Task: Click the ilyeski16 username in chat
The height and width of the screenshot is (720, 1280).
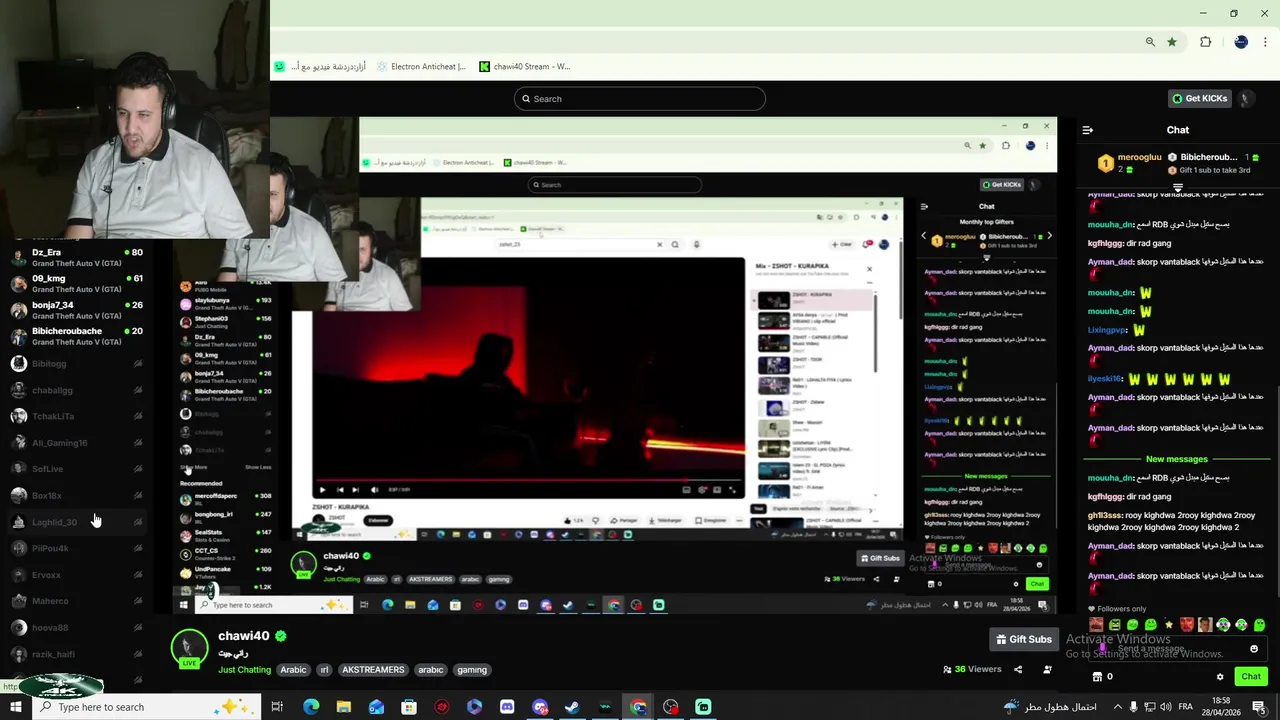Action: 1105,379
